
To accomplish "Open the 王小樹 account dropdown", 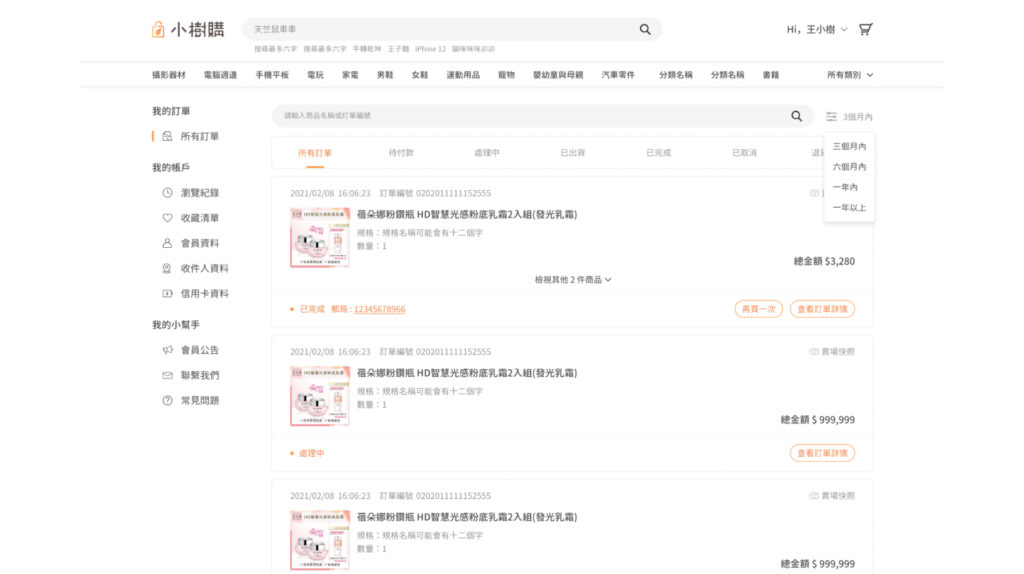I will pos(817,30).
